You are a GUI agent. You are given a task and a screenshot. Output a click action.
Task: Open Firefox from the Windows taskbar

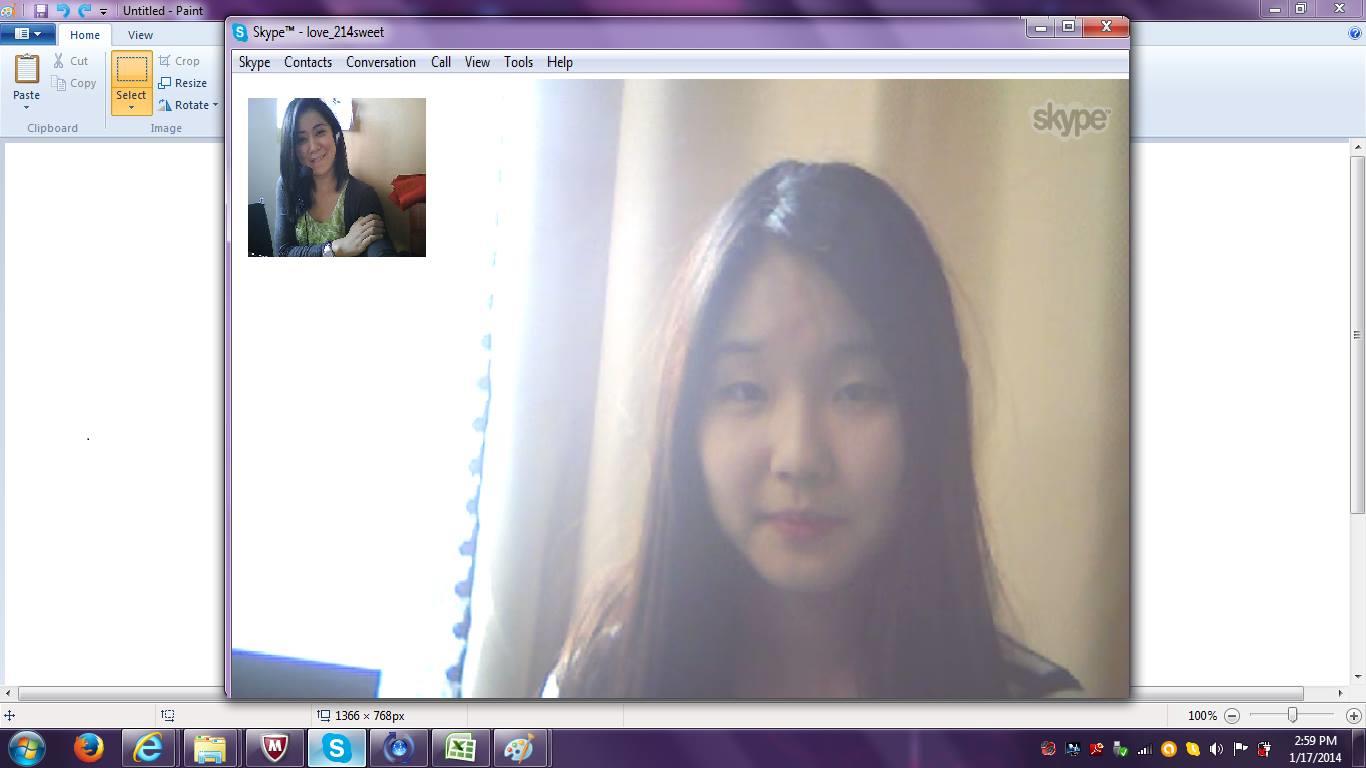point(89,747)
